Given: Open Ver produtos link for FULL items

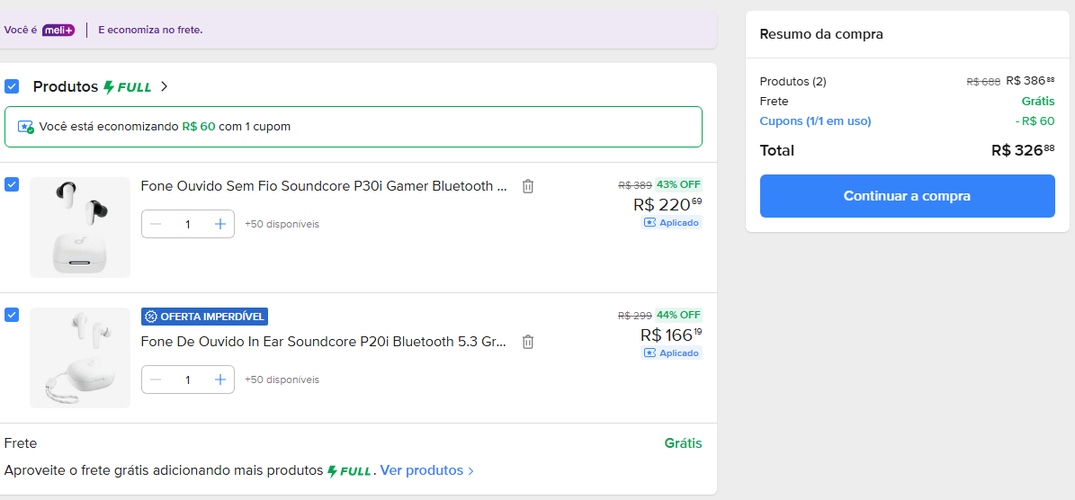Looking at the screenshot, I should [427, 471].
